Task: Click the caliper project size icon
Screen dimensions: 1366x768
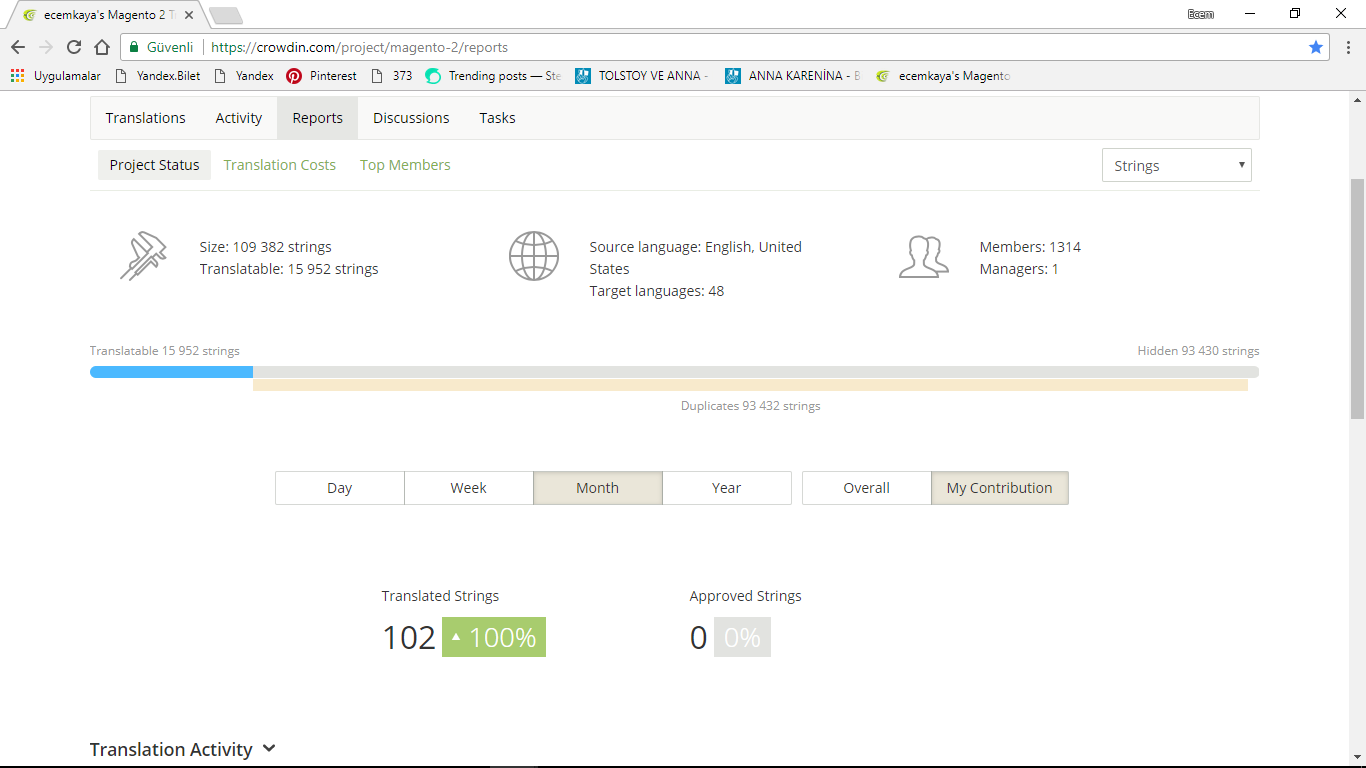Action: [143, 256]
